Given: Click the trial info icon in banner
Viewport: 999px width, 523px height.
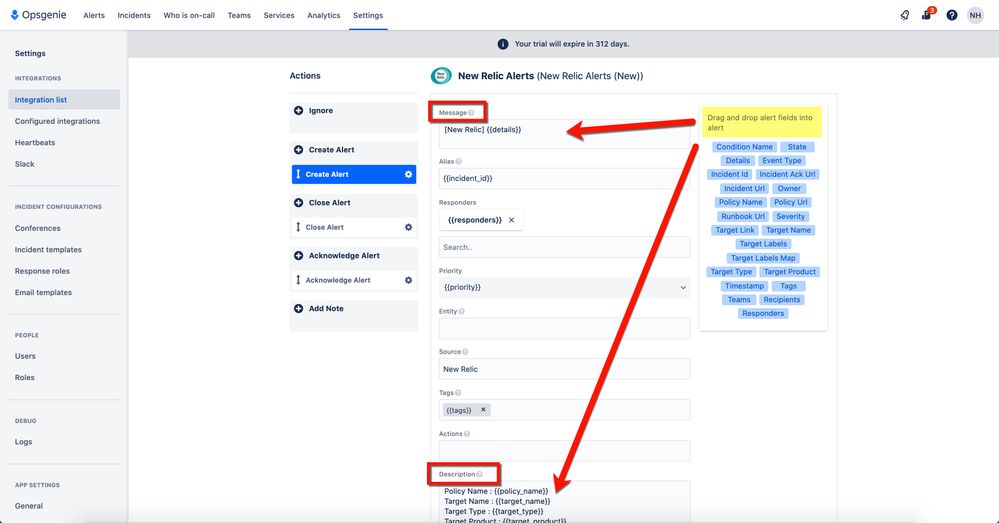Looking at the screenshot, I should click(503, 44).
